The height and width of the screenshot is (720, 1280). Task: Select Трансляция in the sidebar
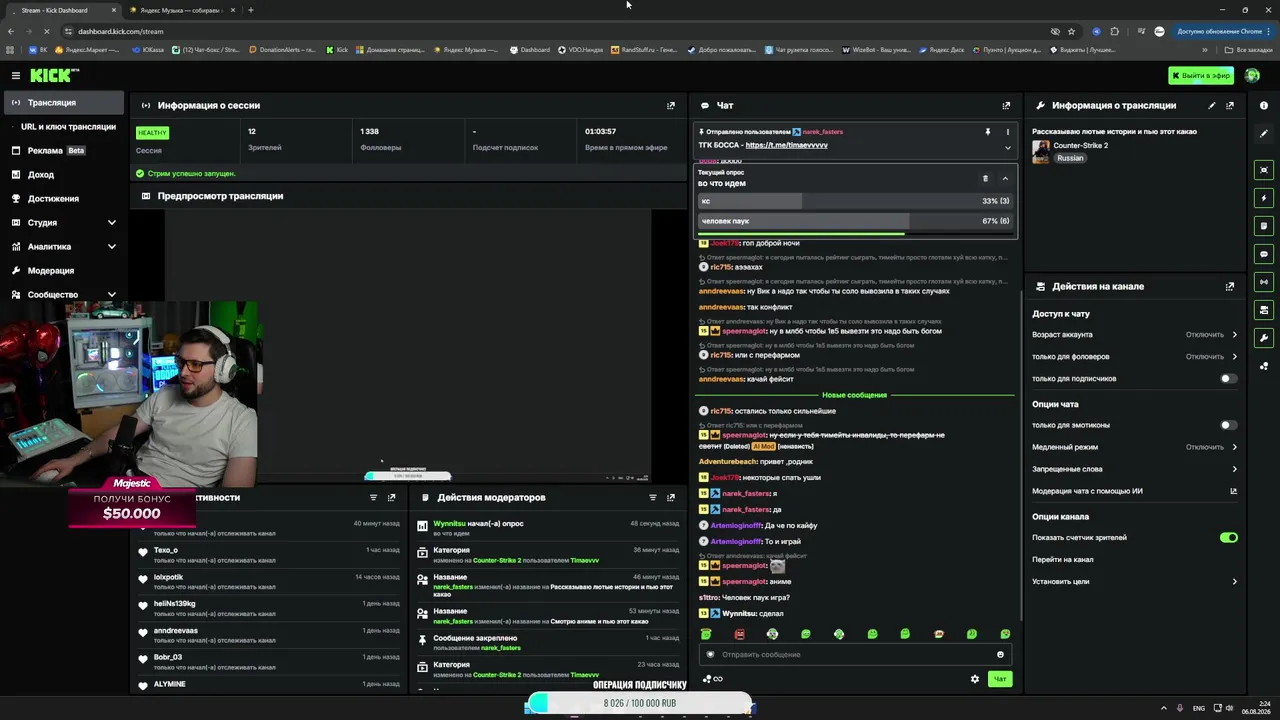(x=65, y=103)
